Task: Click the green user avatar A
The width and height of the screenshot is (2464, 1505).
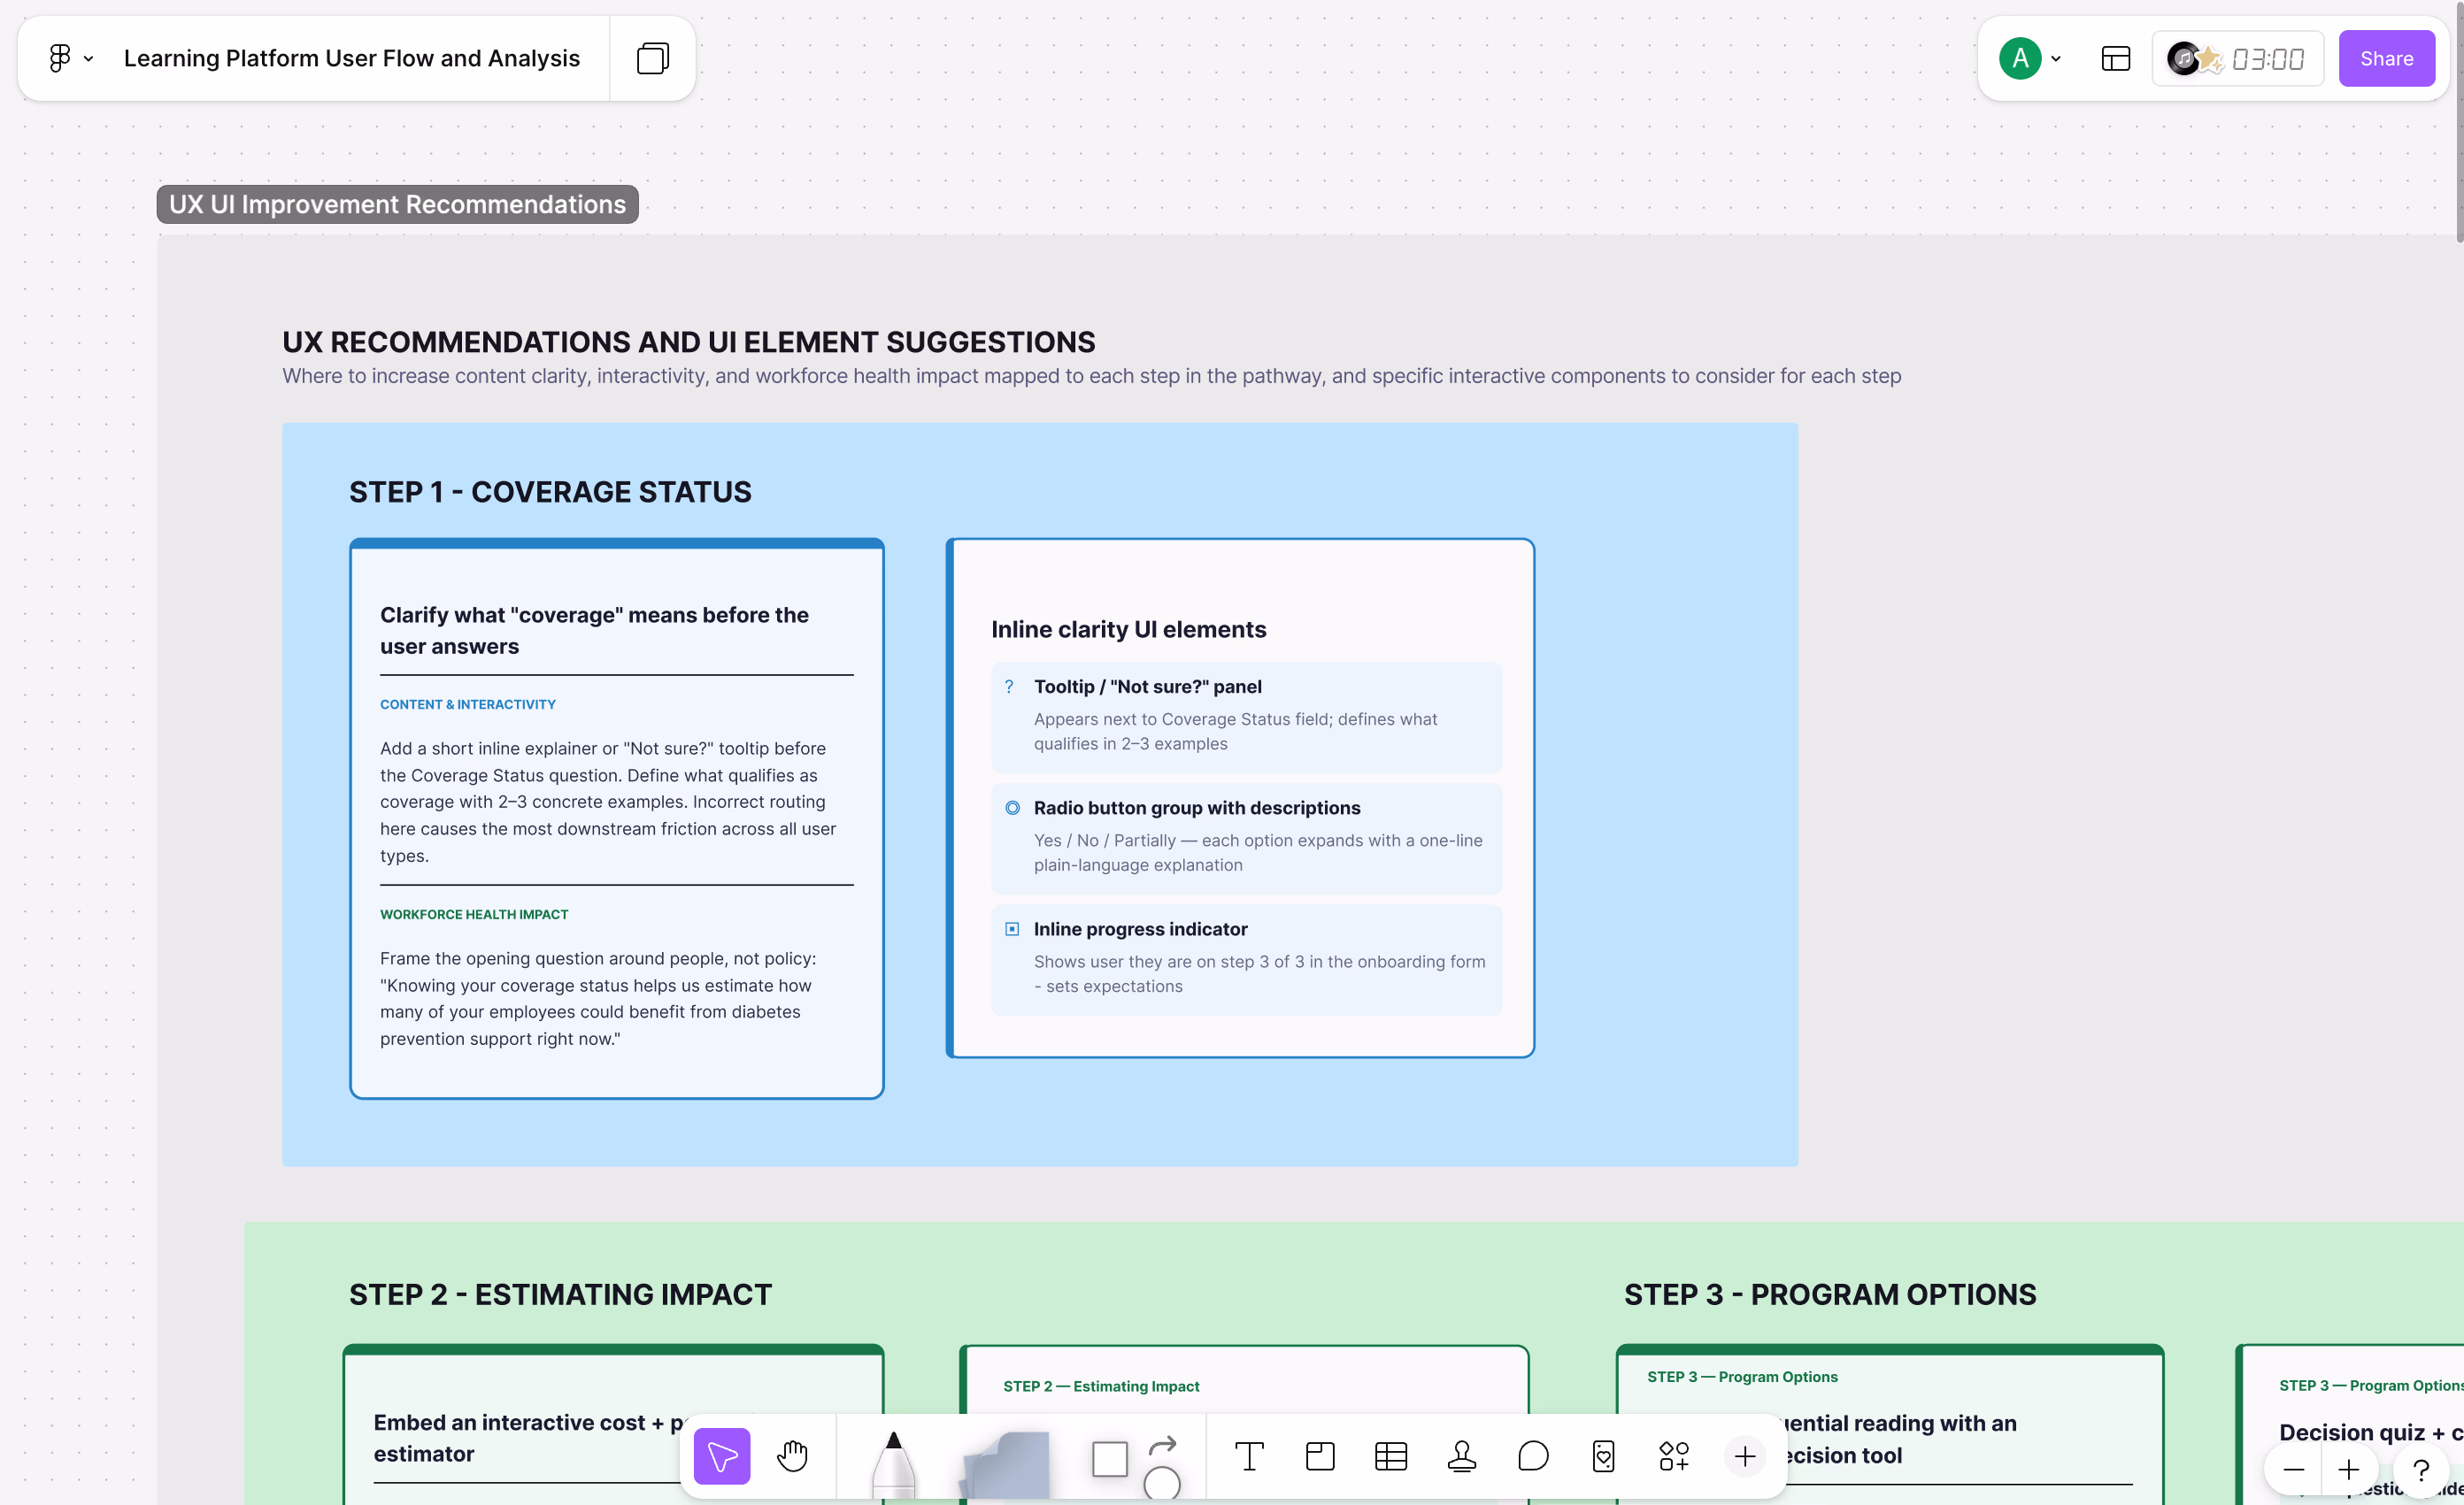Action: pyautogui.click(x=2020, y=58)
